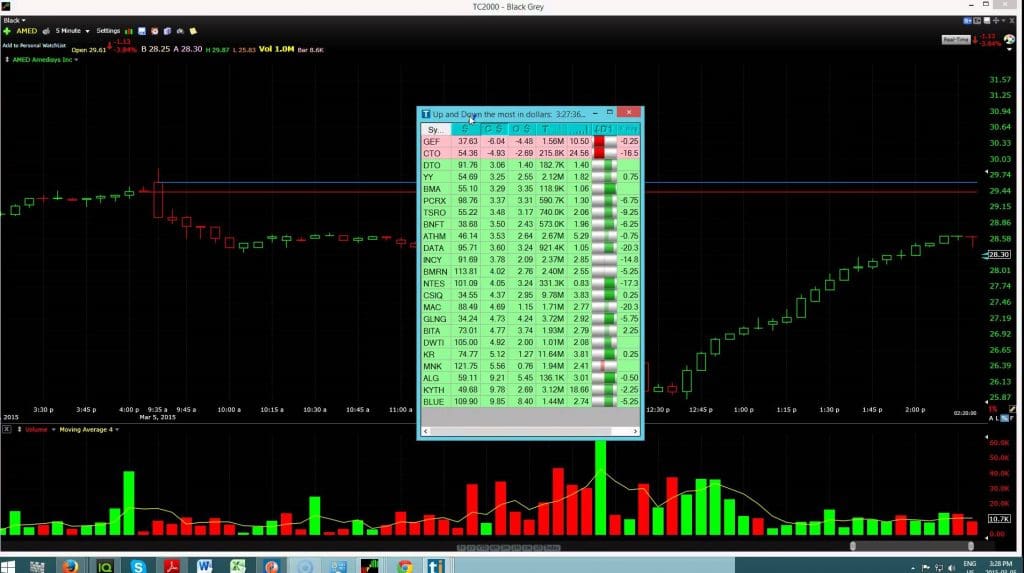This screenshot has width=1024, height=573.
Task: Select the DATA row in the watchlist
Action: [x=530, y=248]
